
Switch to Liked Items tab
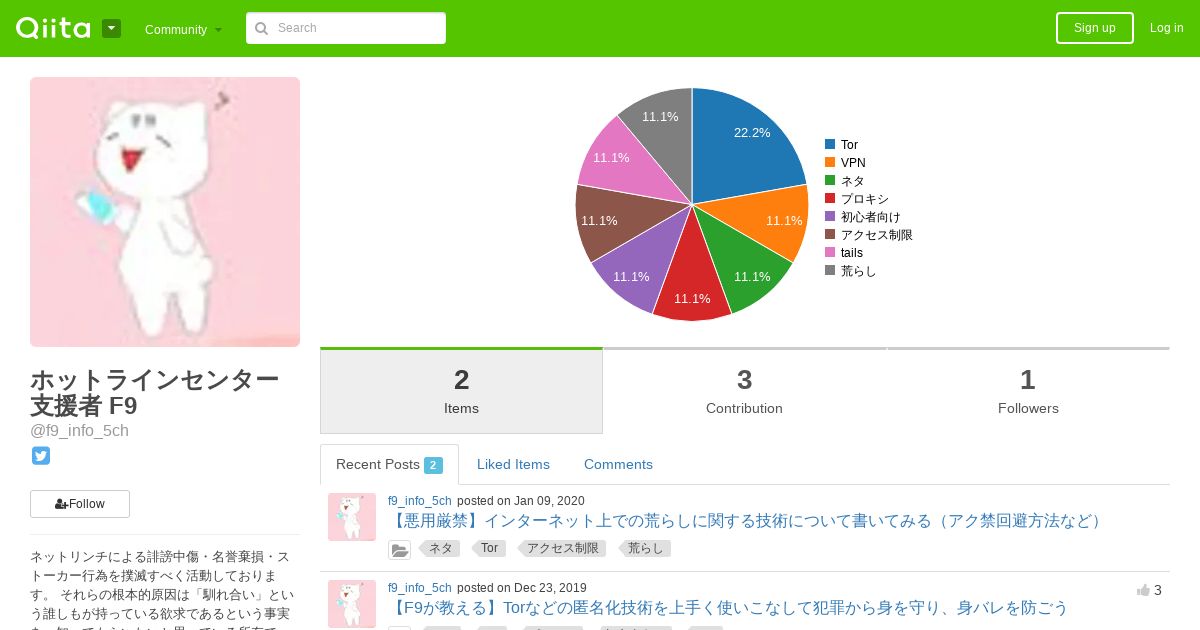coord(513,464)
